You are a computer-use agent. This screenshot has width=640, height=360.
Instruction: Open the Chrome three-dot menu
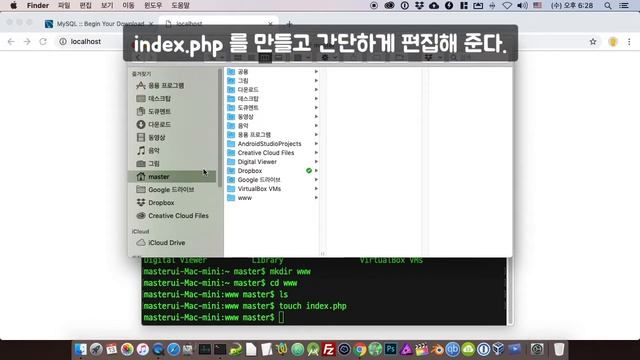click(629, 42)
